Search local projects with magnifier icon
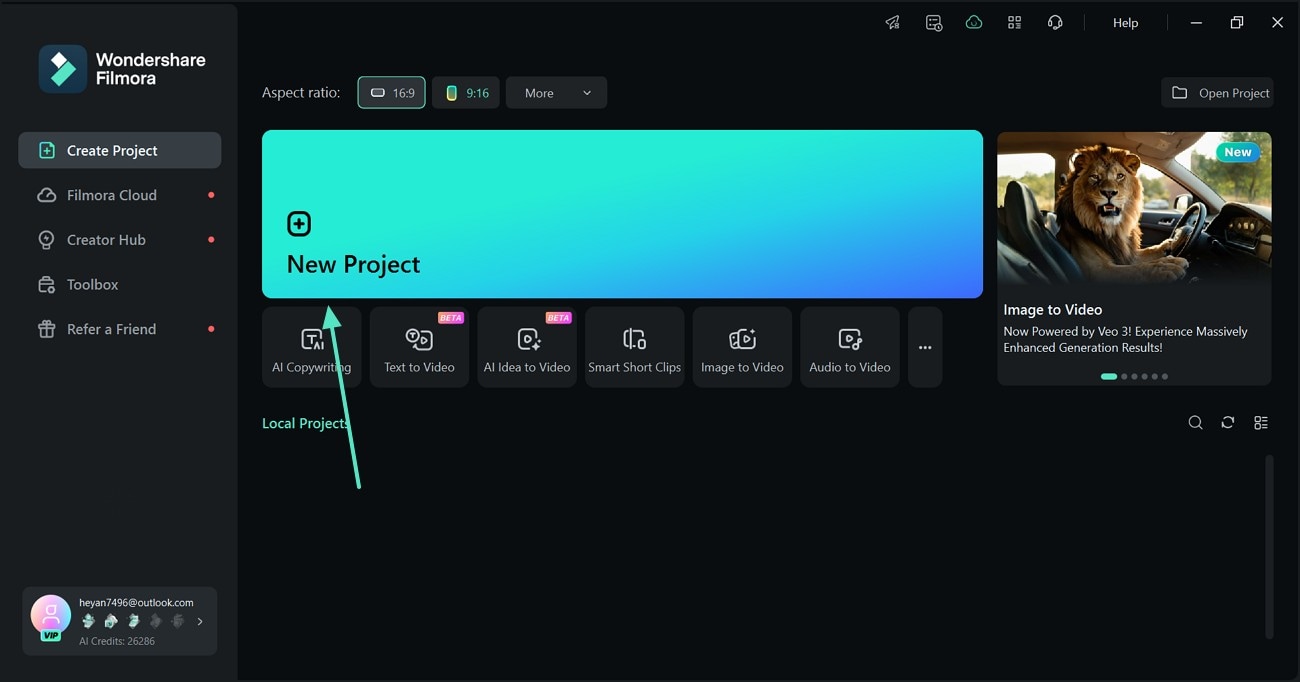1300x682 pixels. [1195, 423]
